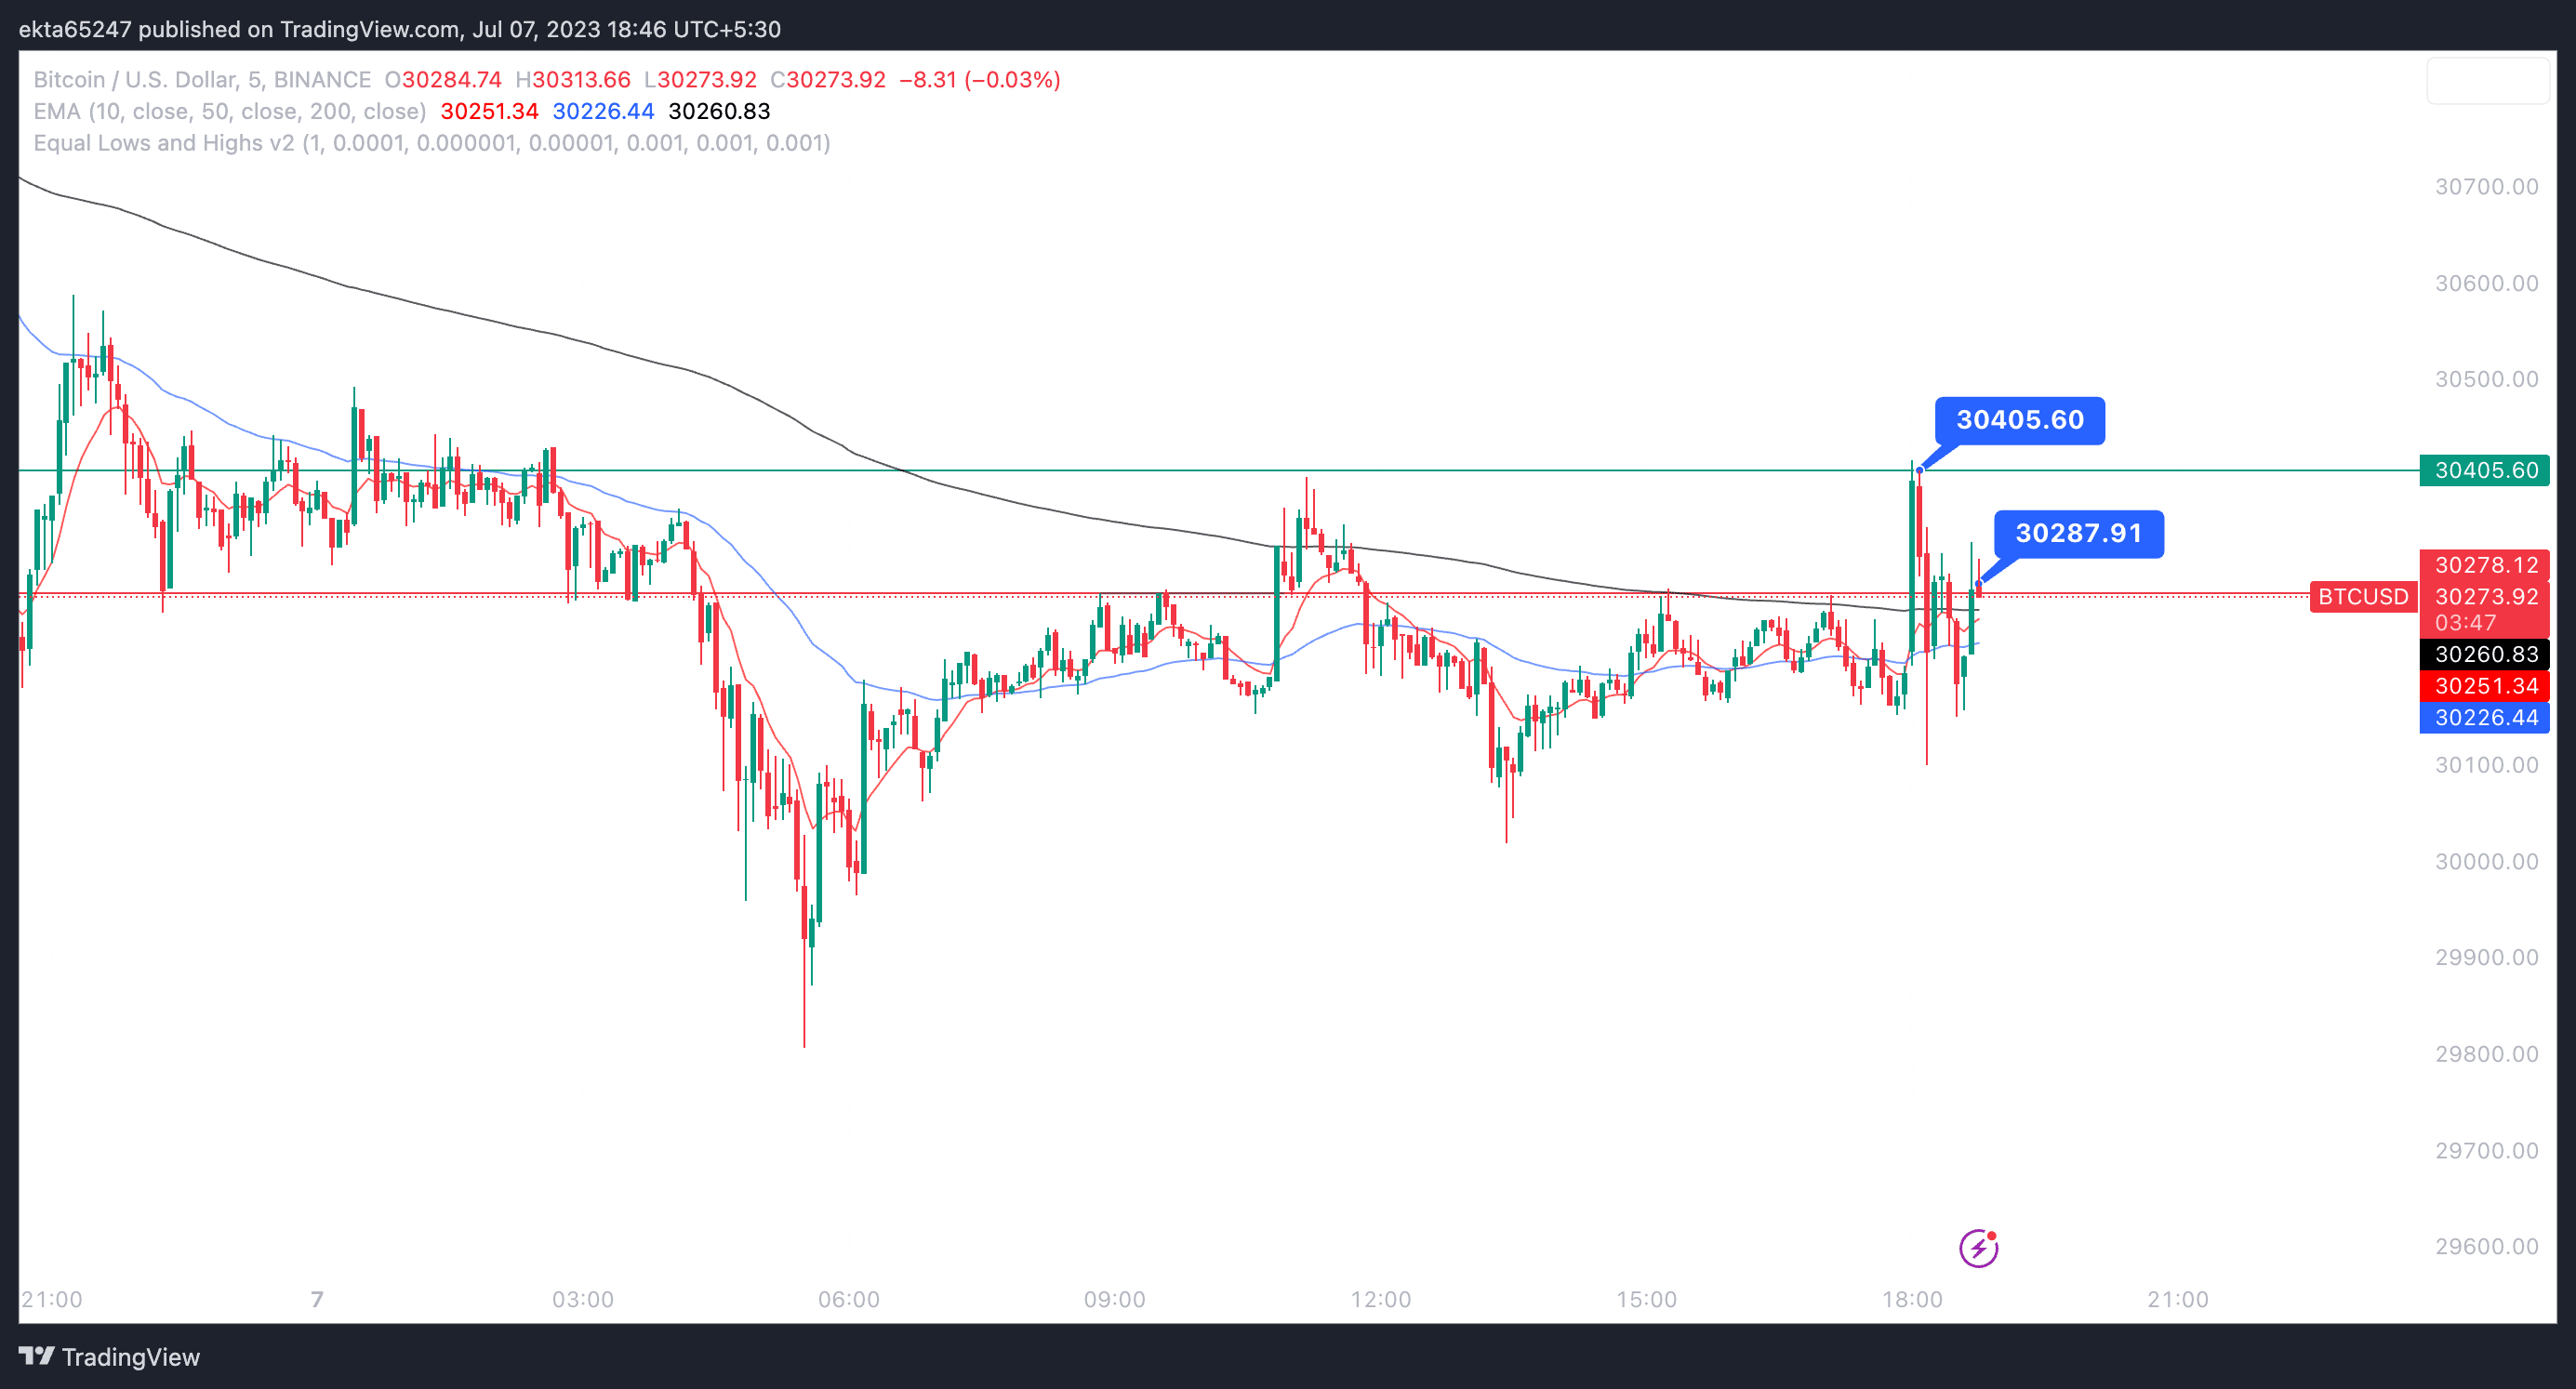
Task: Click the open value O30284.74
Action: pos(443,80)
